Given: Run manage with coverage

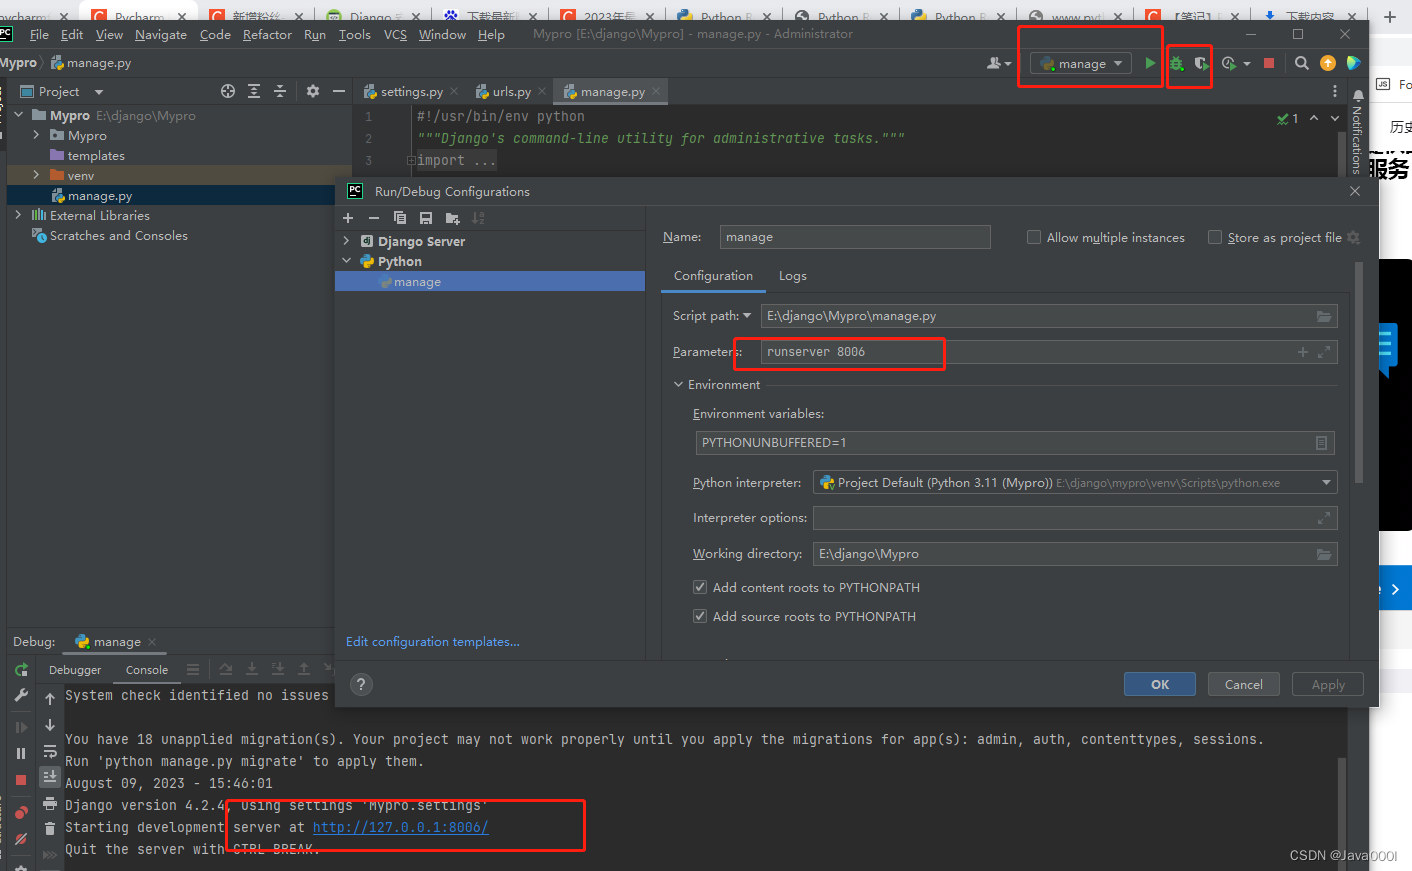Looking at the screenshot, I should (x=1201, y=63).
